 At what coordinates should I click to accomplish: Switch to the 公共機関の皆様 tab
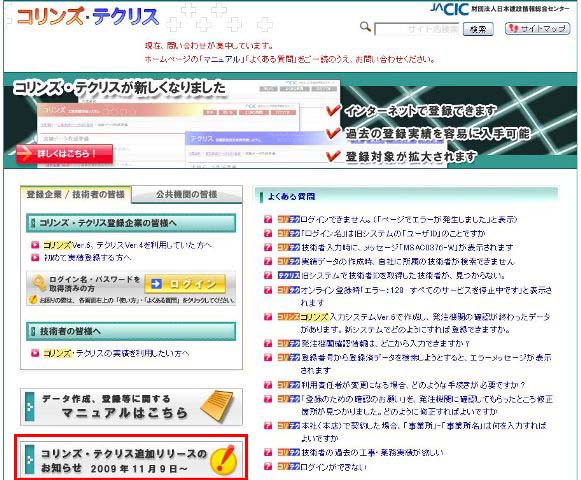(187, 194)
